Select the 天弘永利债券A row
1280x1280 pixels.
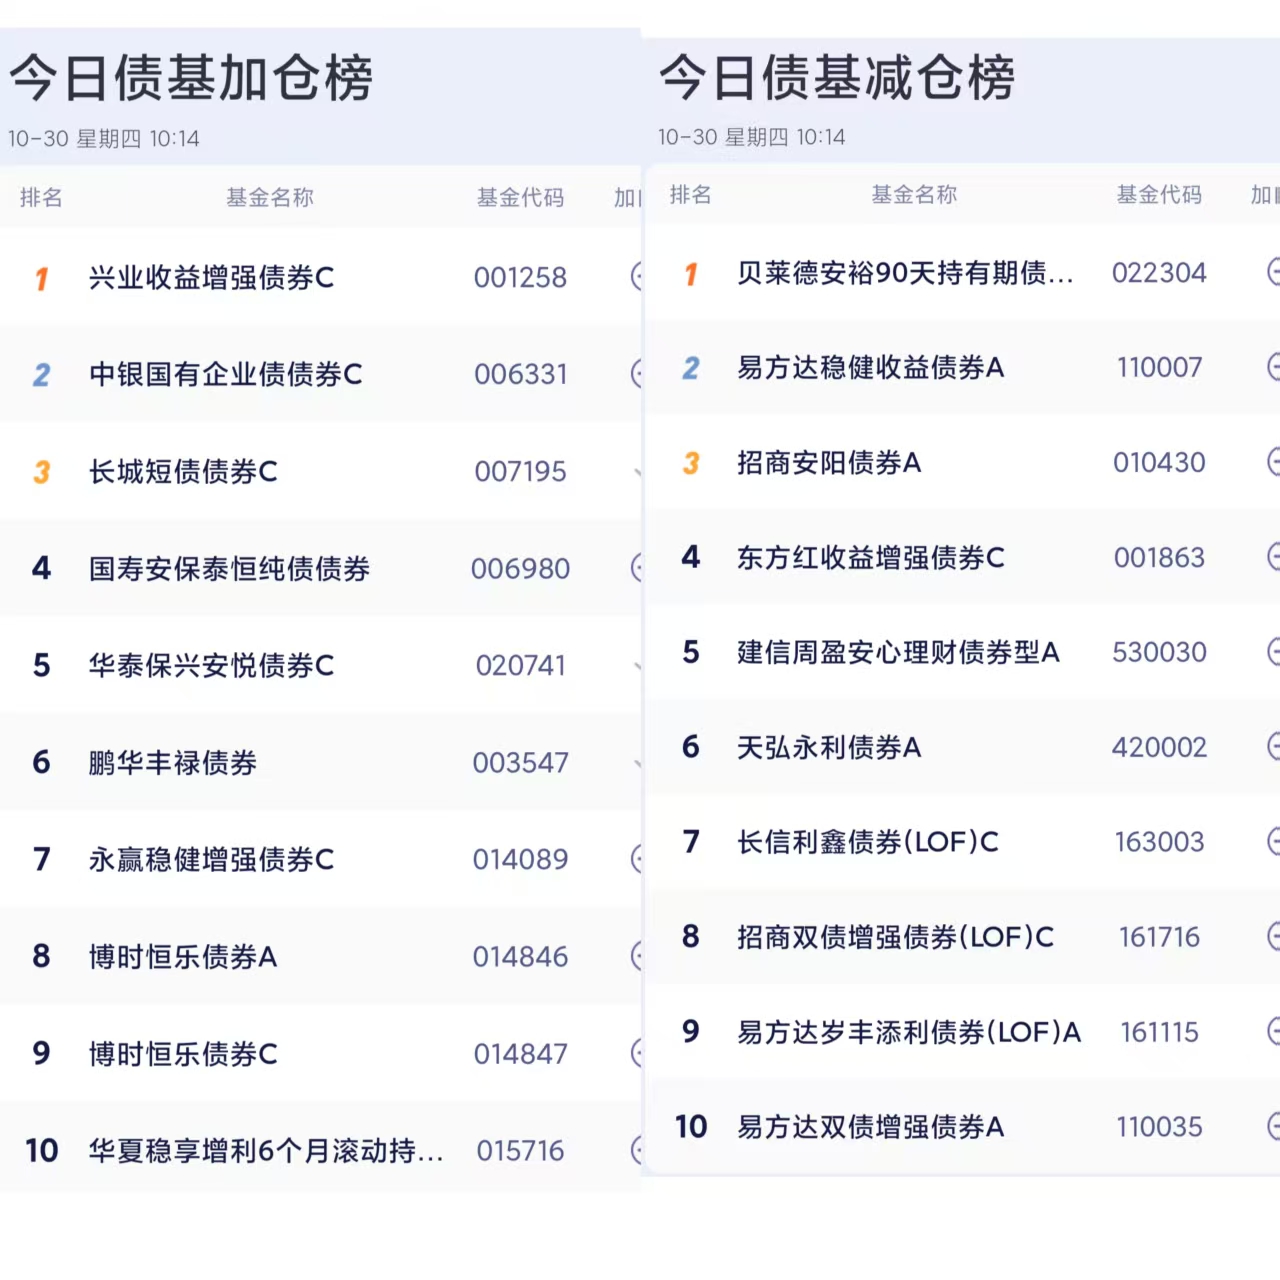coord(963,747)
